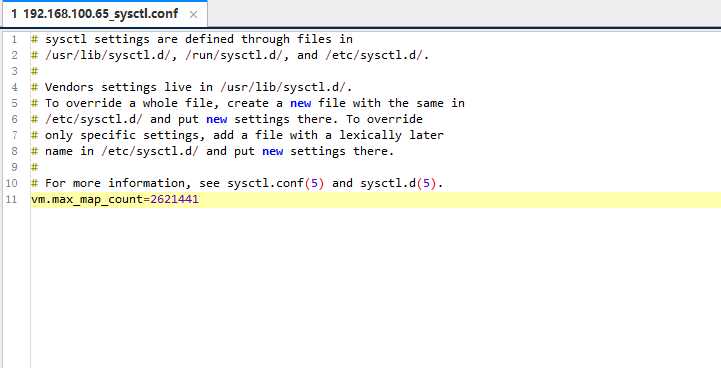Click the word 'Vendors' on line 4
Screen dimensions: 721x368
[x=69, y=87]
